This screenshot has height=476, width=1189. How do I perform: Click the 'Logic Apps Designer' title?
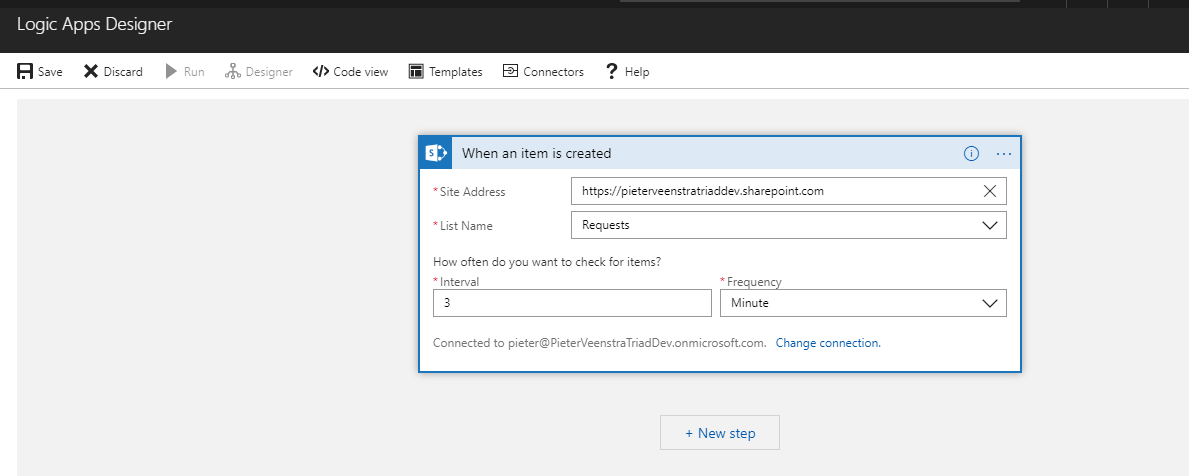(x=94, y=24)
